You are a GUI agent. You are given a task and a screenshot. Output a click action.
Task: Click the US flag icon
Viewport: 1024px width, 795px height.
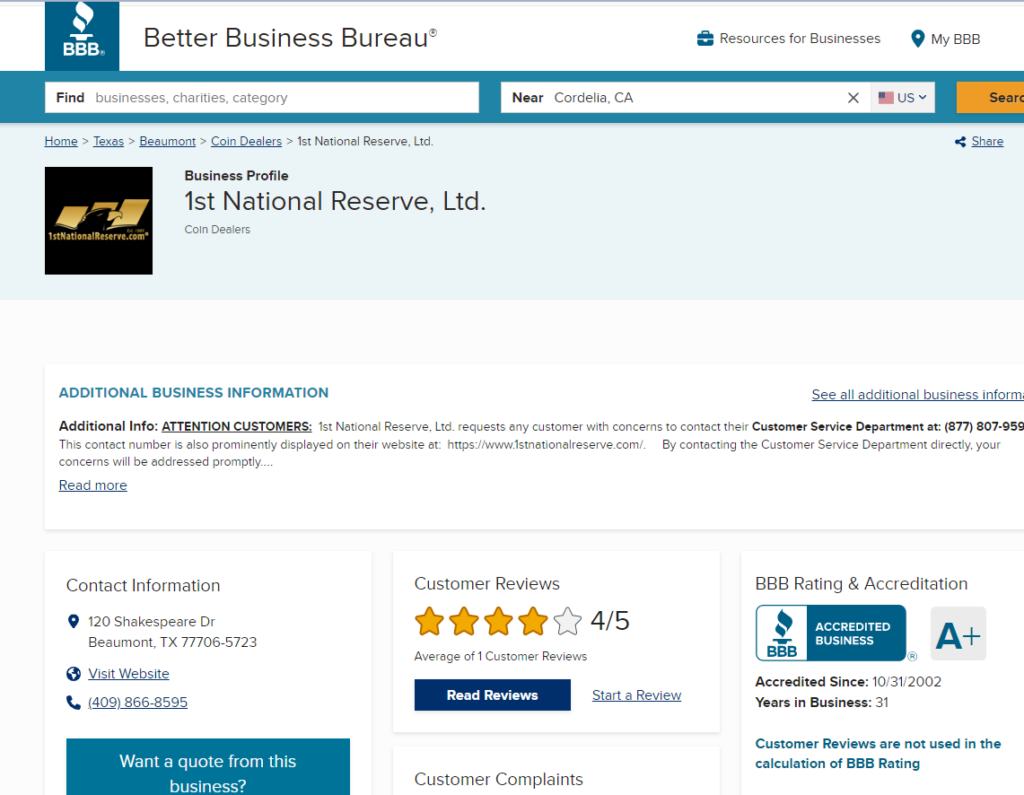pos(886,97)
